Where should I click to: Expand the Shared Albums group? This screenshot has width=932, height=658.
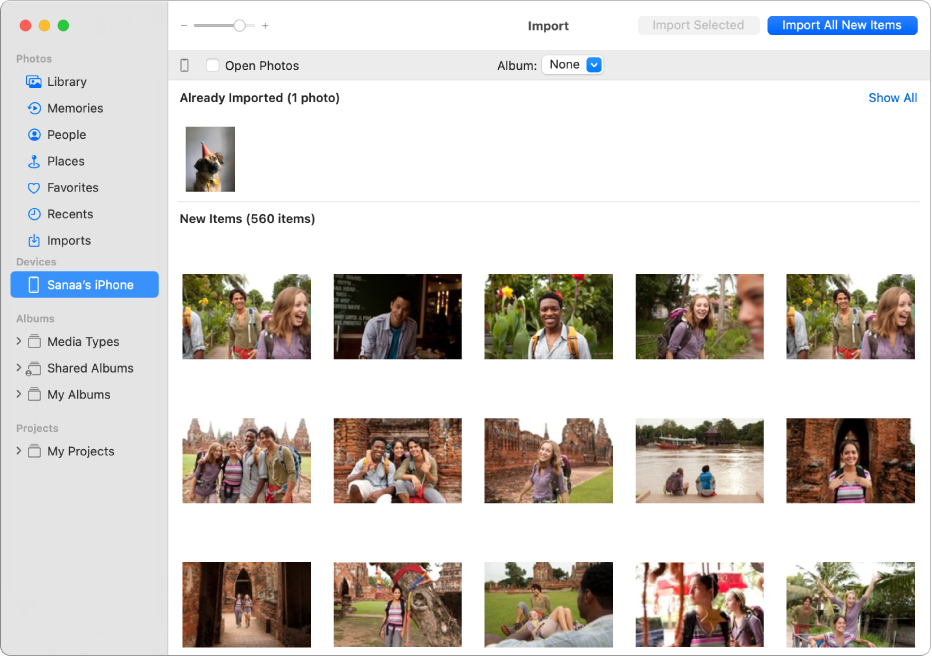click(x=18, y=368)
